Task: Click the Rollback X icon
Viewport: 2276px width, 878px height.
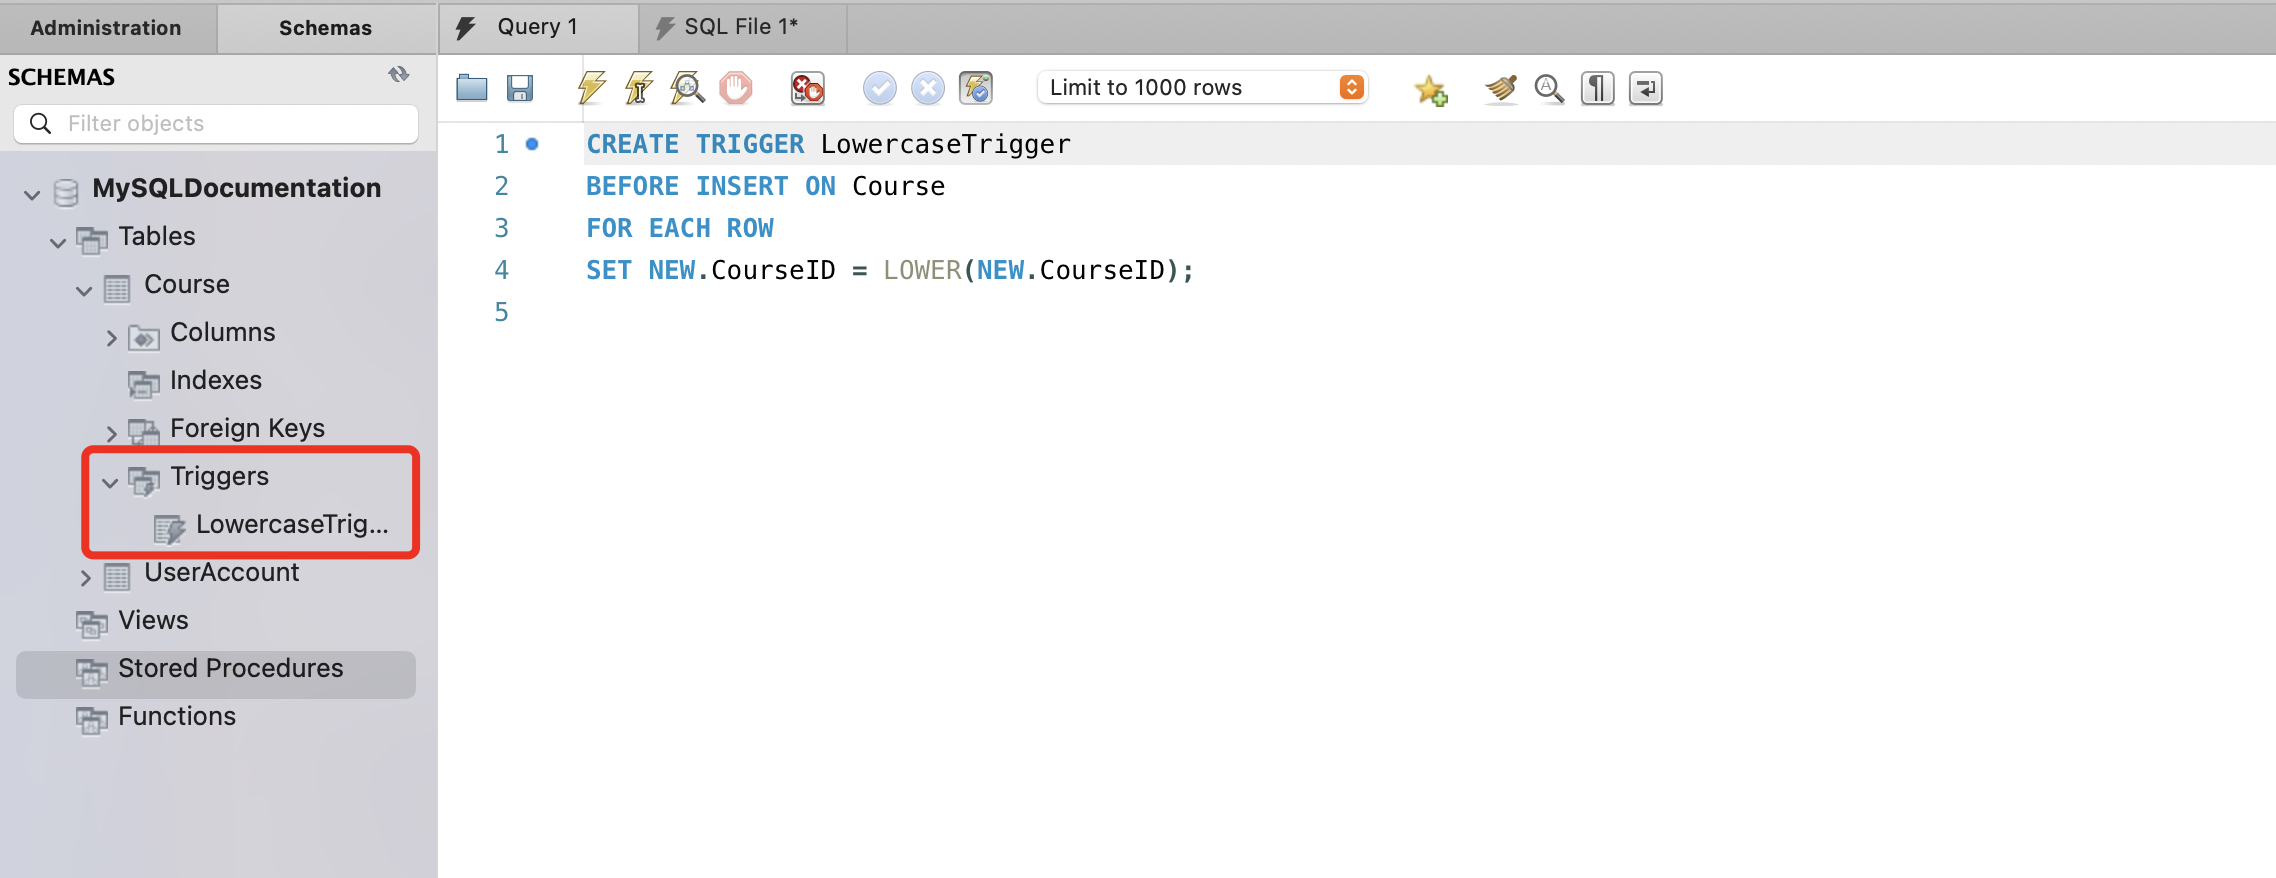Action: (x=928, y=88)
